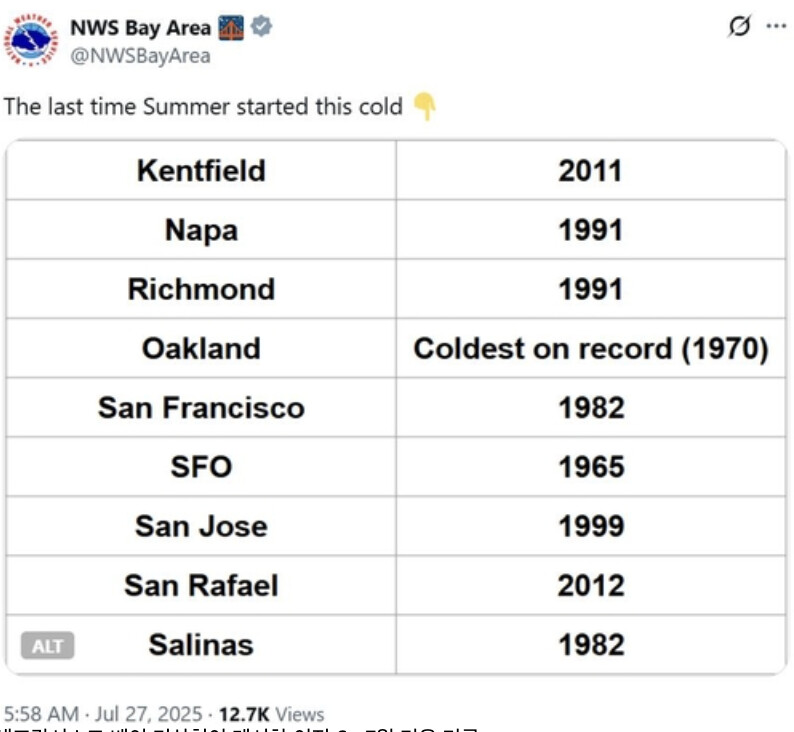Open the NWS Bay Area profile avatar
Viewport: 794px width, 732px height.
31,40
